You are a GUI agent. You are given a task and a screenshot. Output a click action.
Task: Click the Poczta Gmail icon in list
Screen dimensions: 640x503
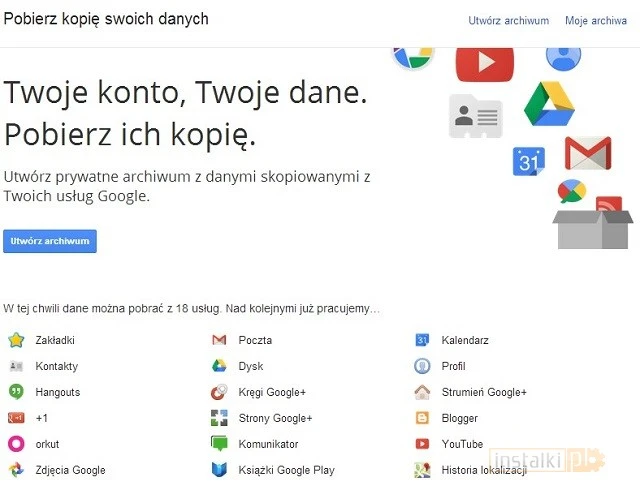click(x=219, y=340)
